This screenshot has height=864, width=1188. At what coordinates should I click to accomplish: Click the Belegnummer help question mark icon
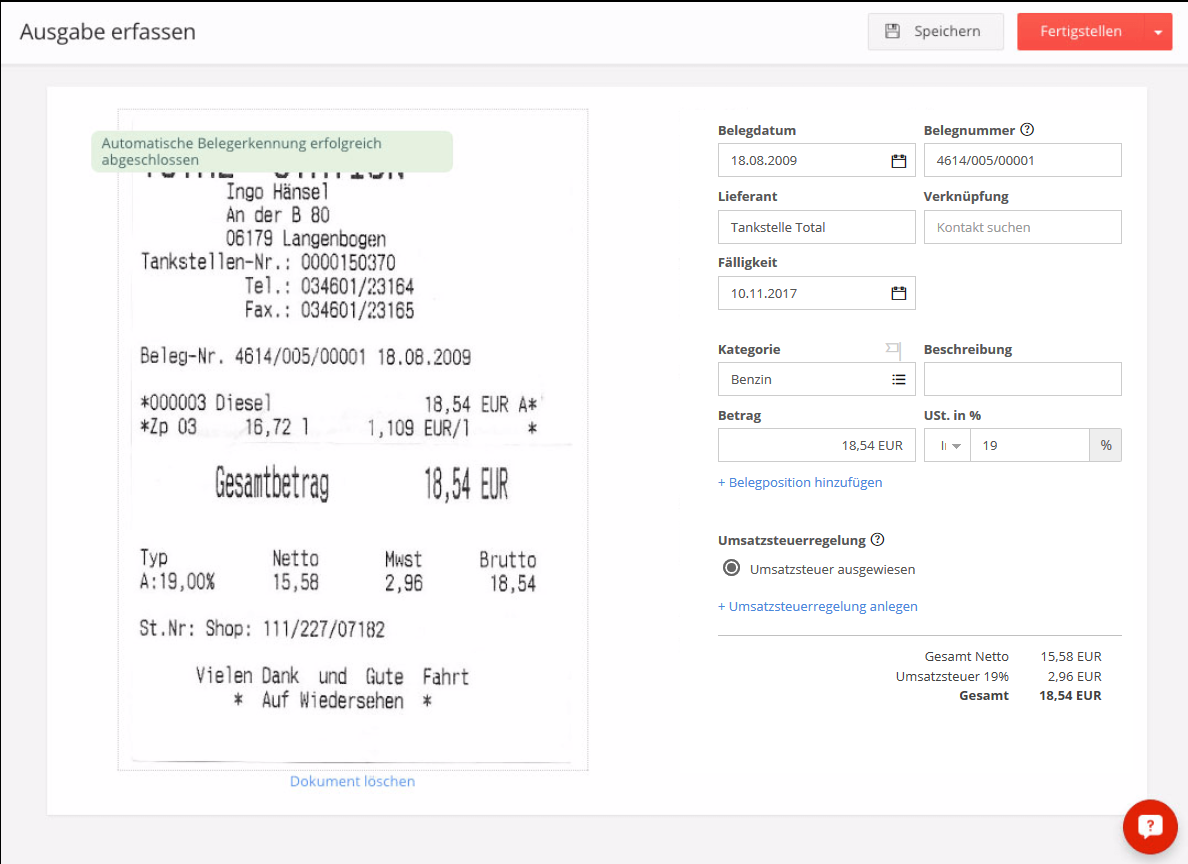click(x=1027, y=130)
